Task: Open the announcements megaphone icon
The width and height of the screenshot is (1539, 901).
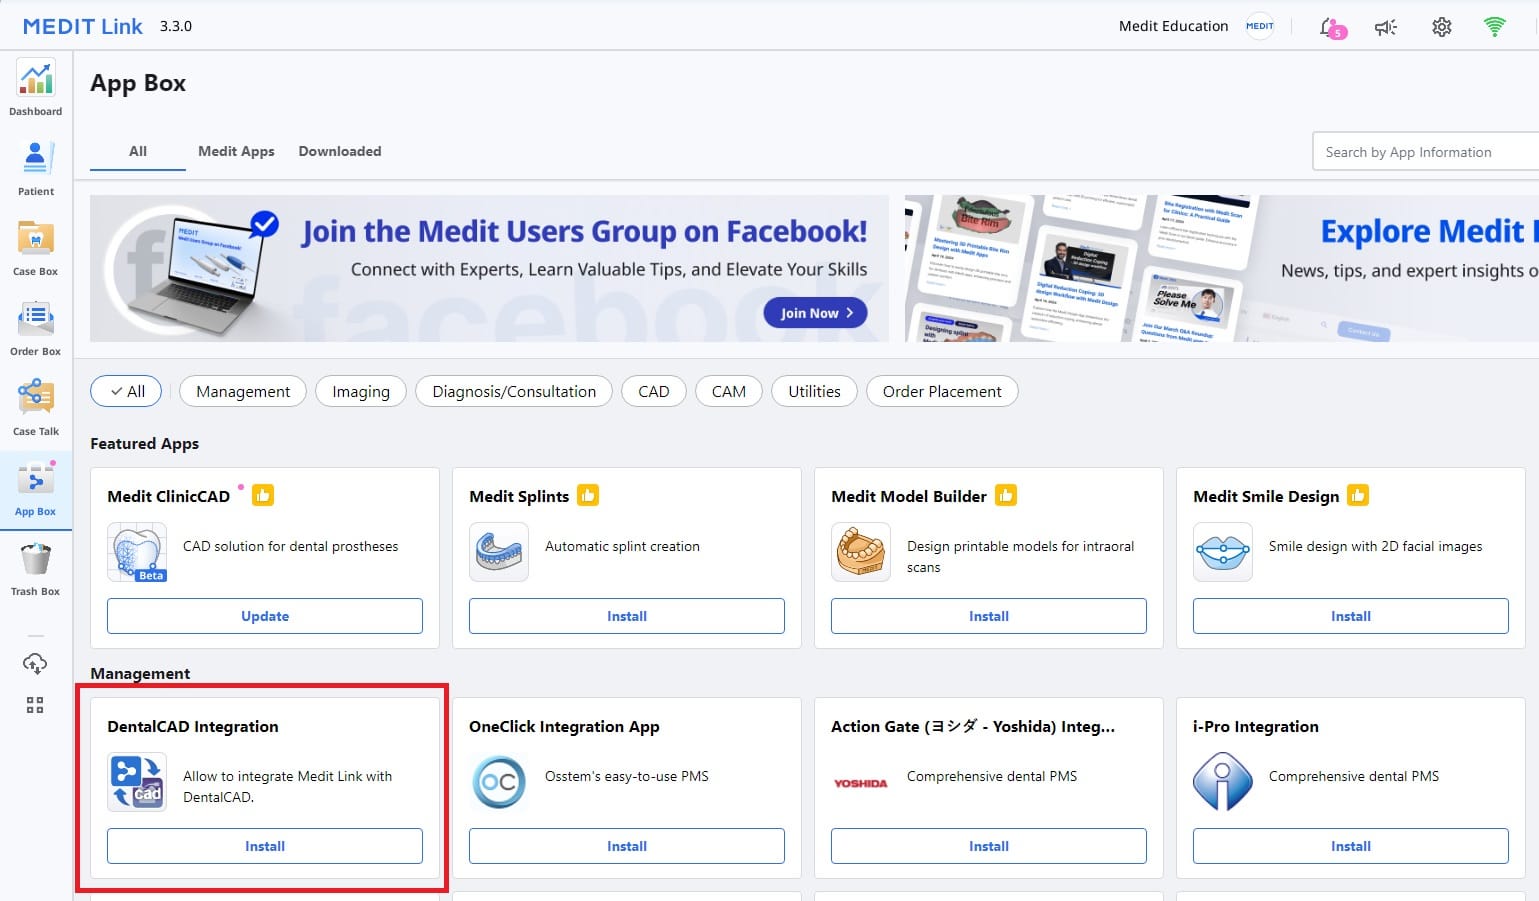Action: (x=1386, y=27)
